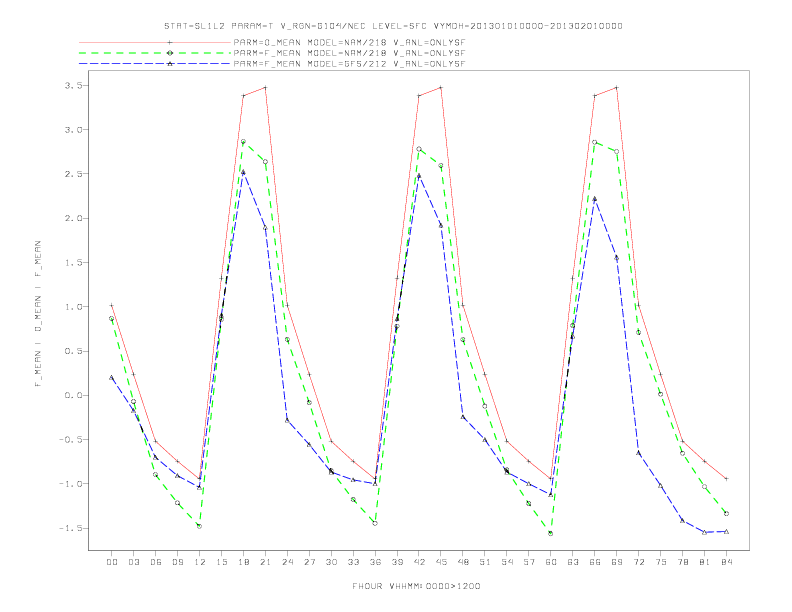The image size is (792, 612).
Task: Click x-axis tick label 81
Action: 705,562
